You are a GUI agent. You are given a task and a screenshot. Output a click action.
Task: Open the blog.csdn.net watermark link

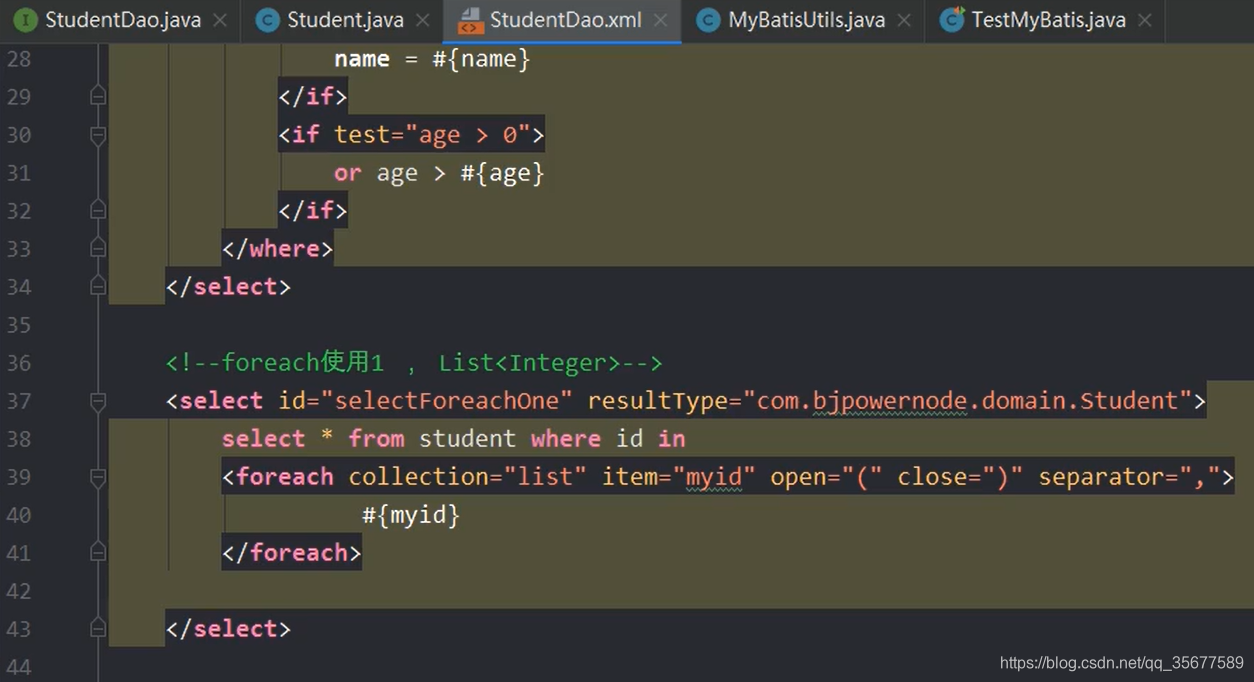pos(1122,662)
